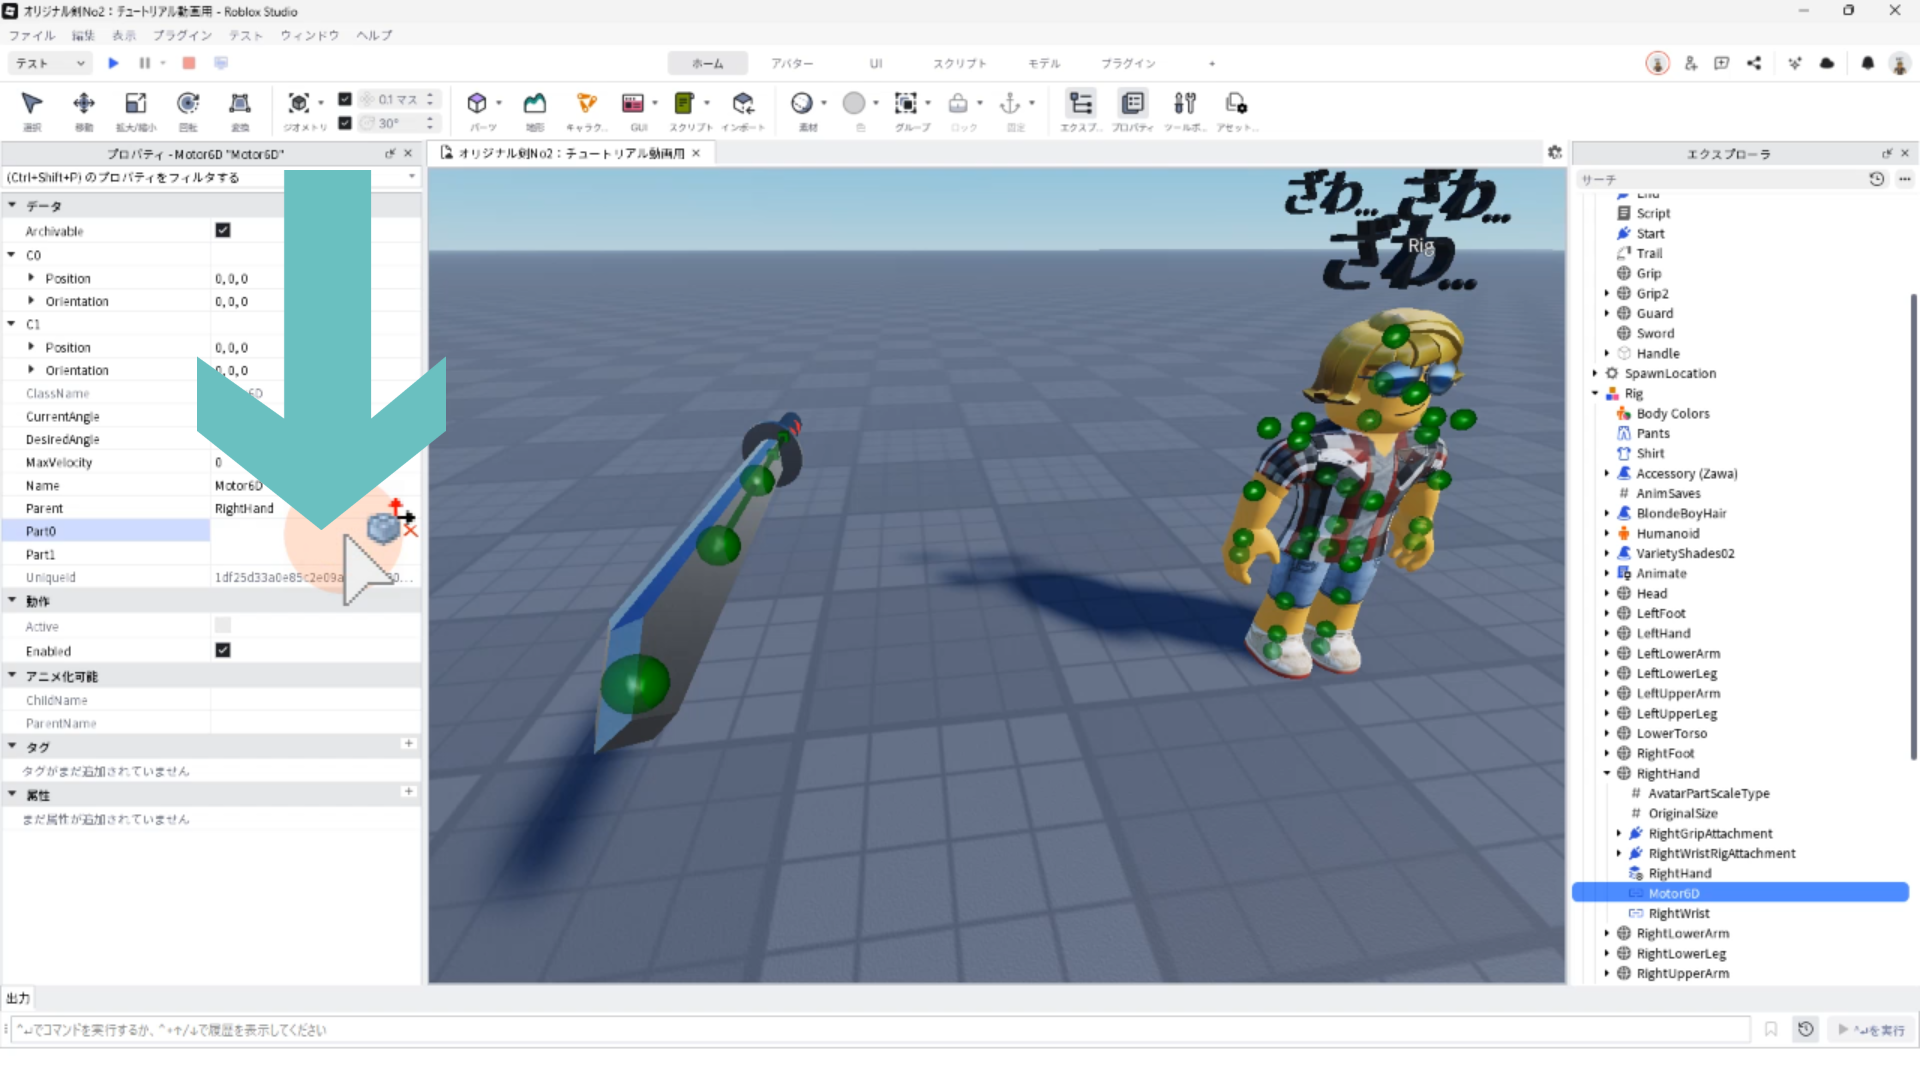Screen dimensions: 1920x1080
Task: Open the Terrain editor icon
Action: coord(535,103)
